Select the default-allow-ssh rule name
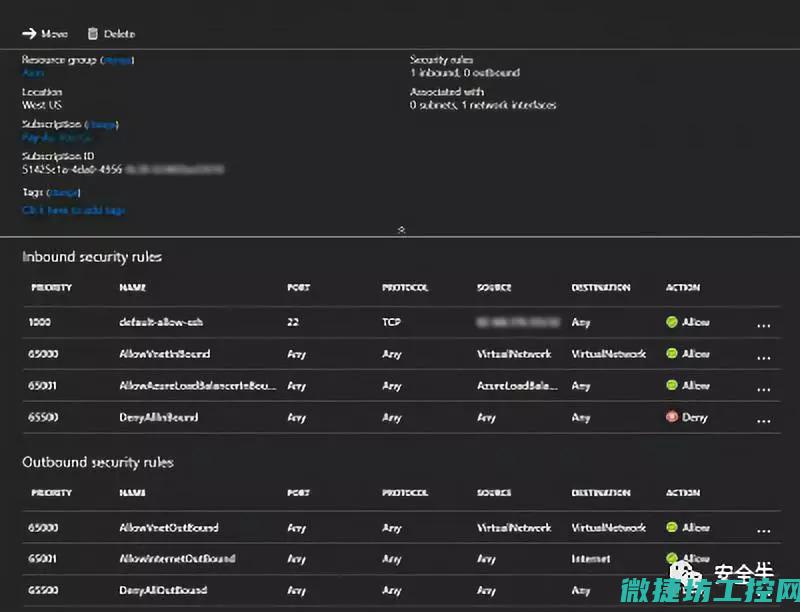Screen dimensions: 800x612 click(161, 322)
